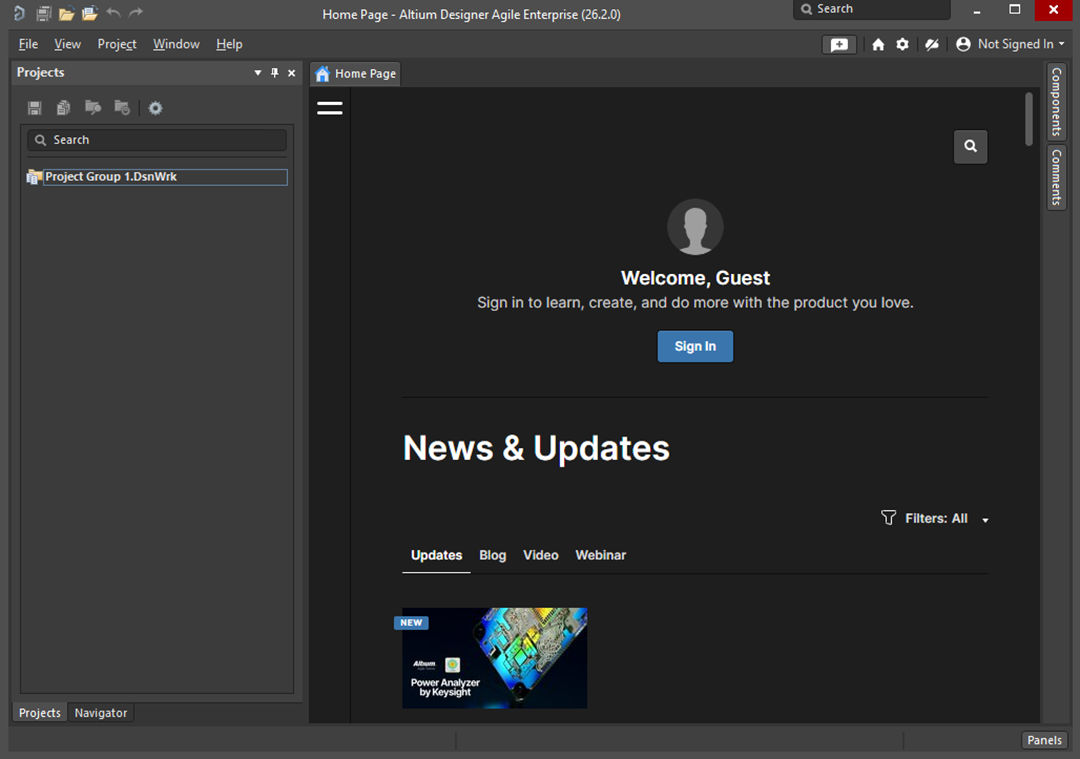1080x759 pixels.
Task: Open the Project menu
Action: coord(116,44)
